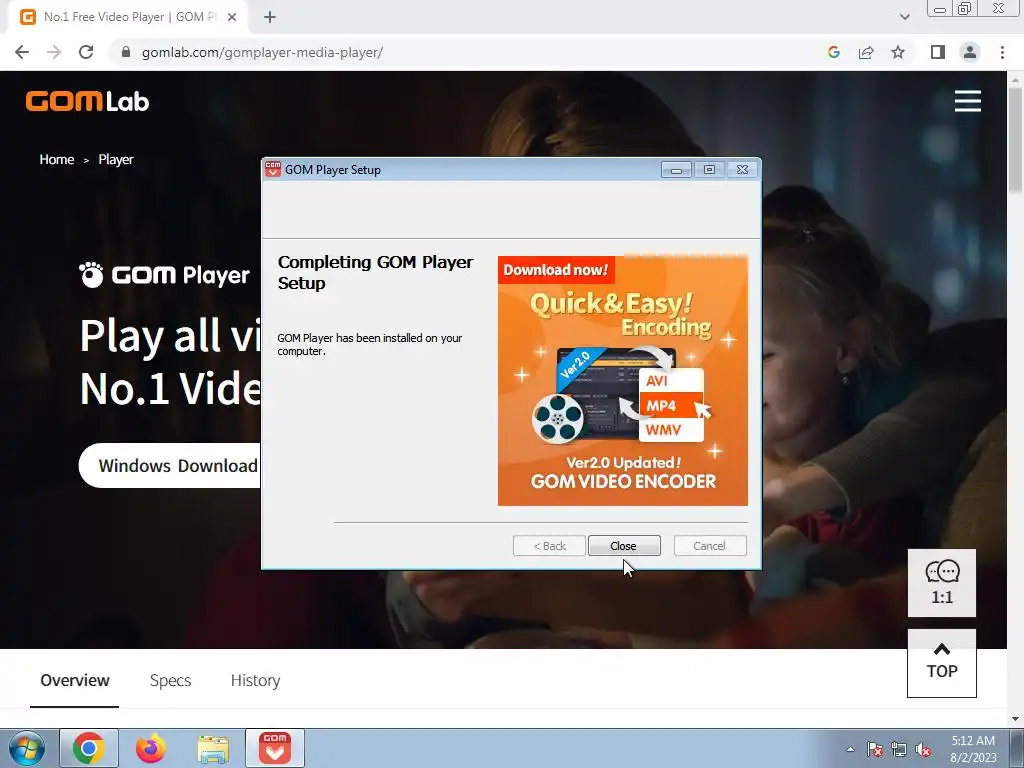Open the 1:1 chat support button

coord(942,583)
